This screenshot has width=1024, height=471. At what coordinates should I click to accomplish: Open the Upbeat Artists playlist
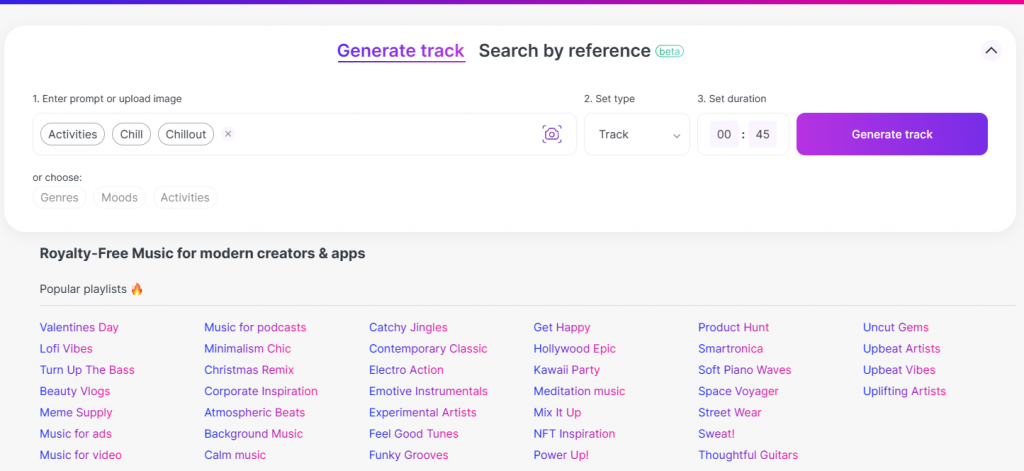pyautogui.click(x=901, y=349)
